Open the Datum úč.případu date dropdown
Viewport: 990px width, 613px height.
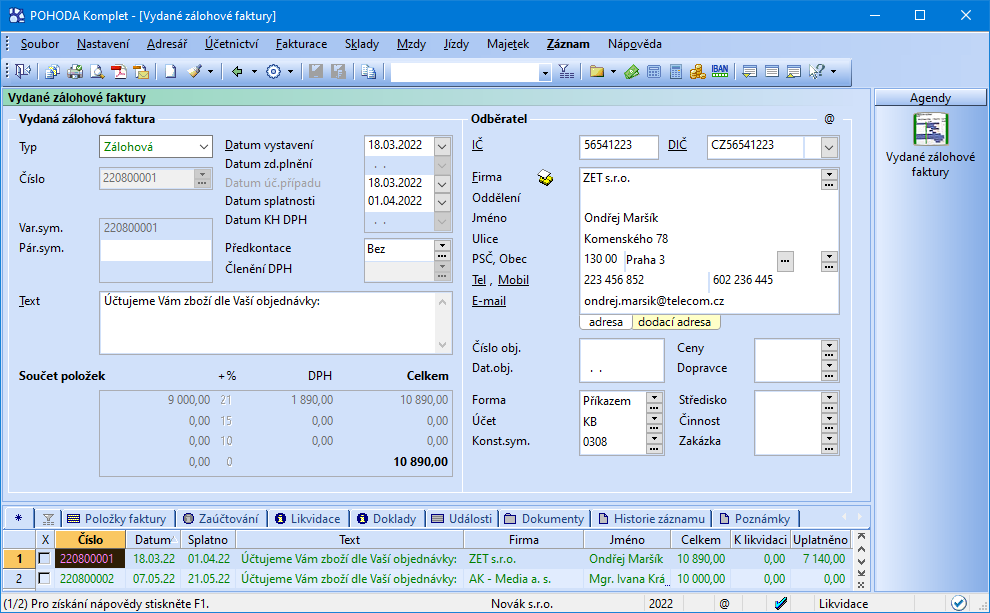tap(442, 184)
